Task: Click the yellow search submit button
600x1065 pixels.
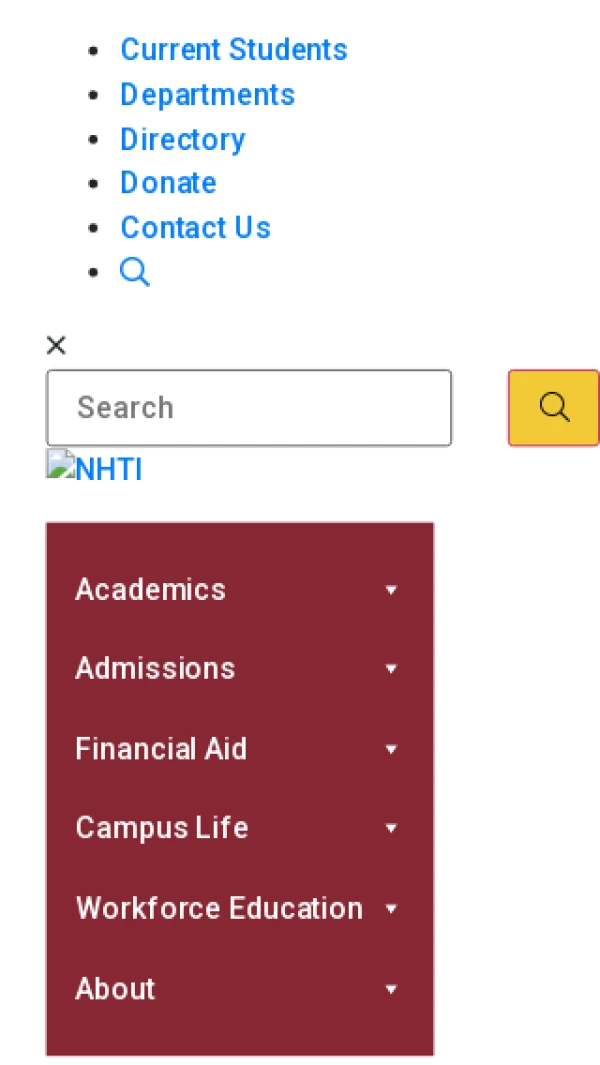Action: (554, 408)
